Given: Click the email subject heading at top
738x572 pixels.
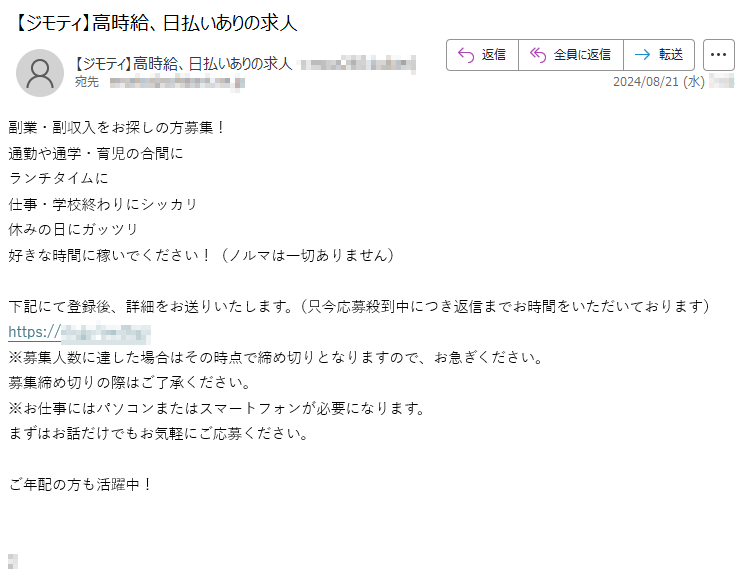Looking at the screenshot, I should tap(154, 22).
